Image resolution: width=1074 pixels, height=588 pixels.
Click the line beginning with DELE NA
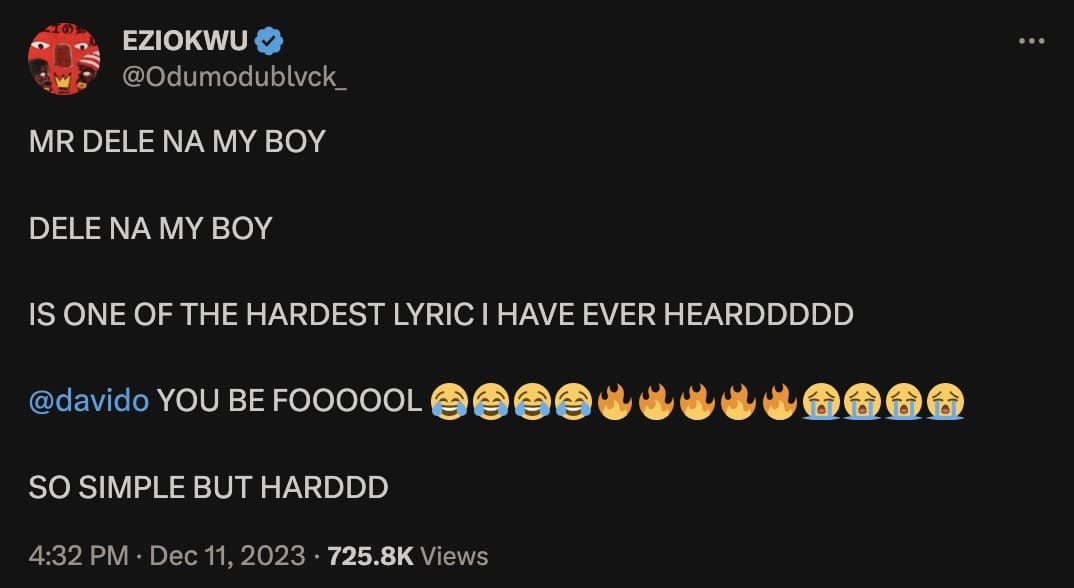[151, 228]
